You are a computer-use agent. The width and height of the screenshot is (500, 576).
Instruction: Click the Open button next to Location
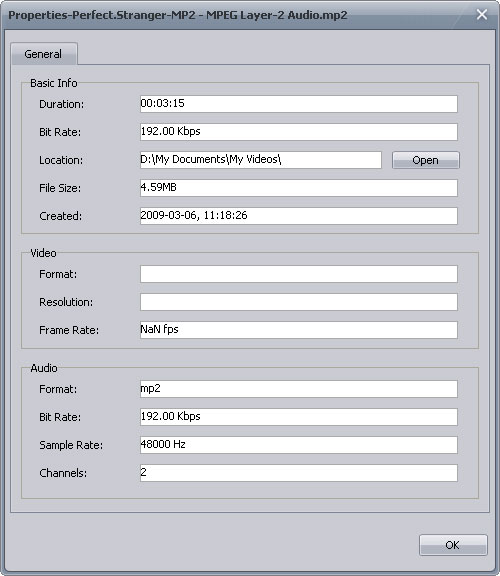pyautogui.click(x=425, y=160)
